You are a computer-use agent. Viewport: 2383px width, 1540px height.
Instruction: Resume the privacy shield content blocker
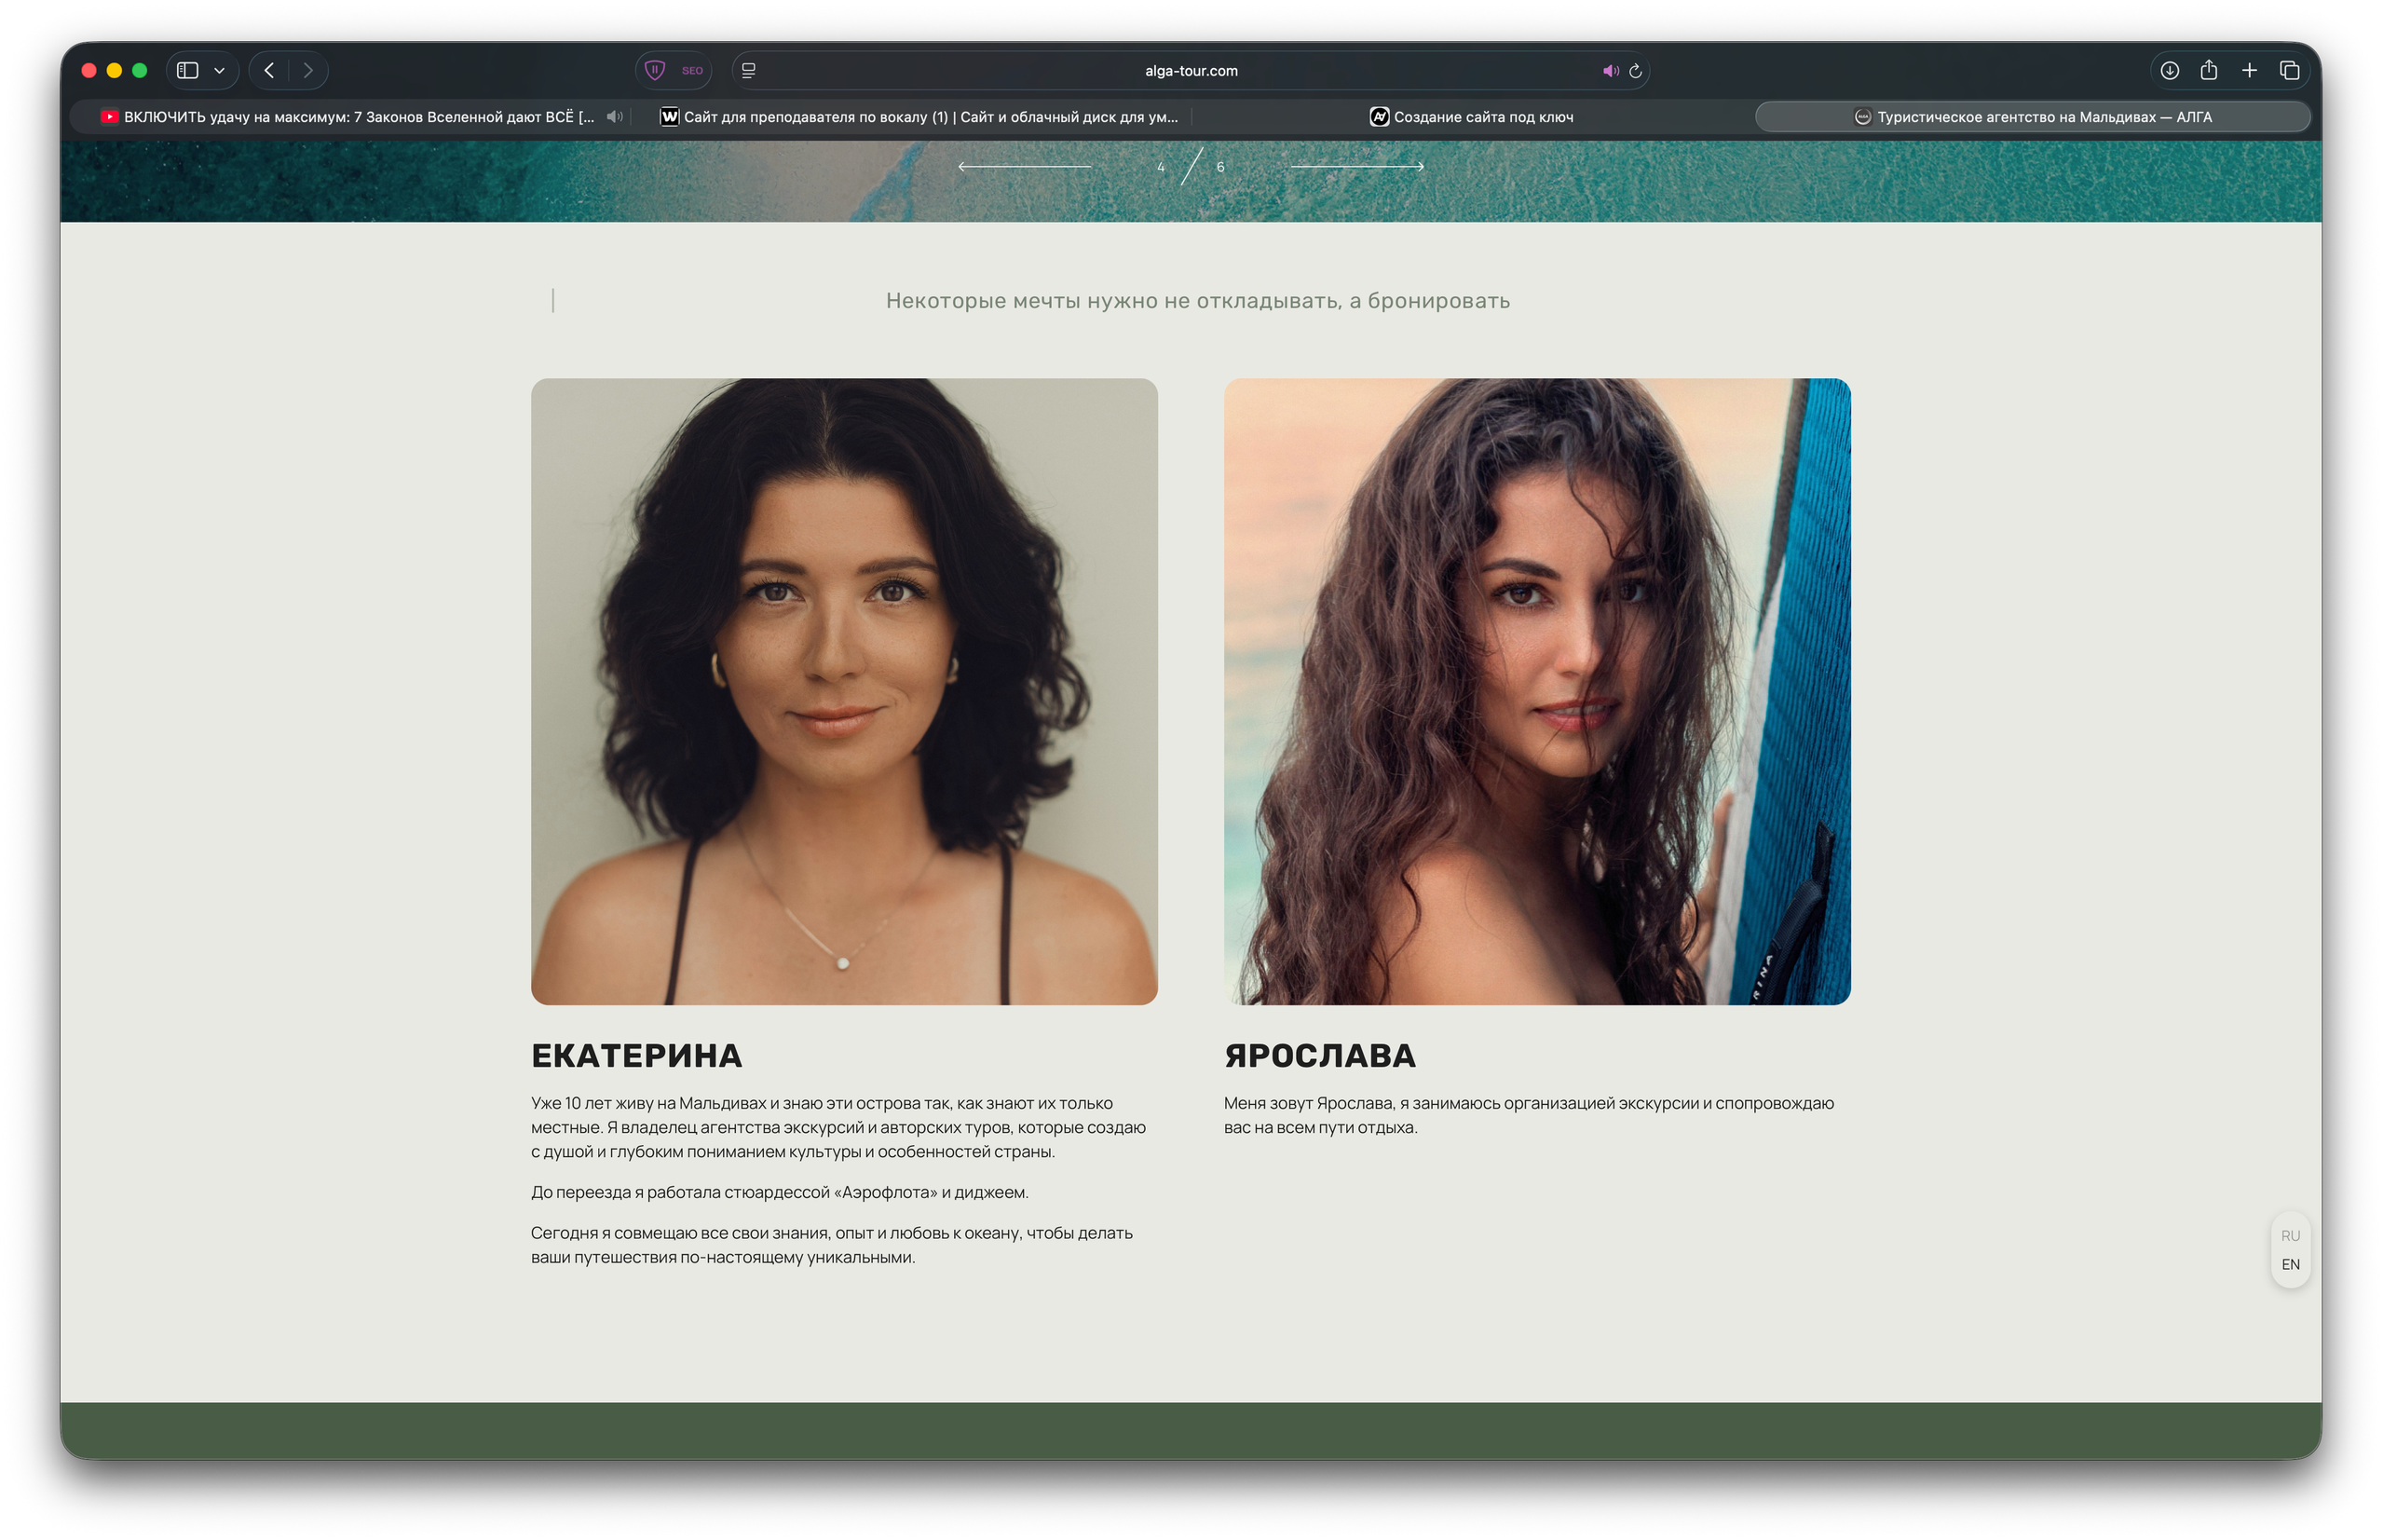click(655, 70)
